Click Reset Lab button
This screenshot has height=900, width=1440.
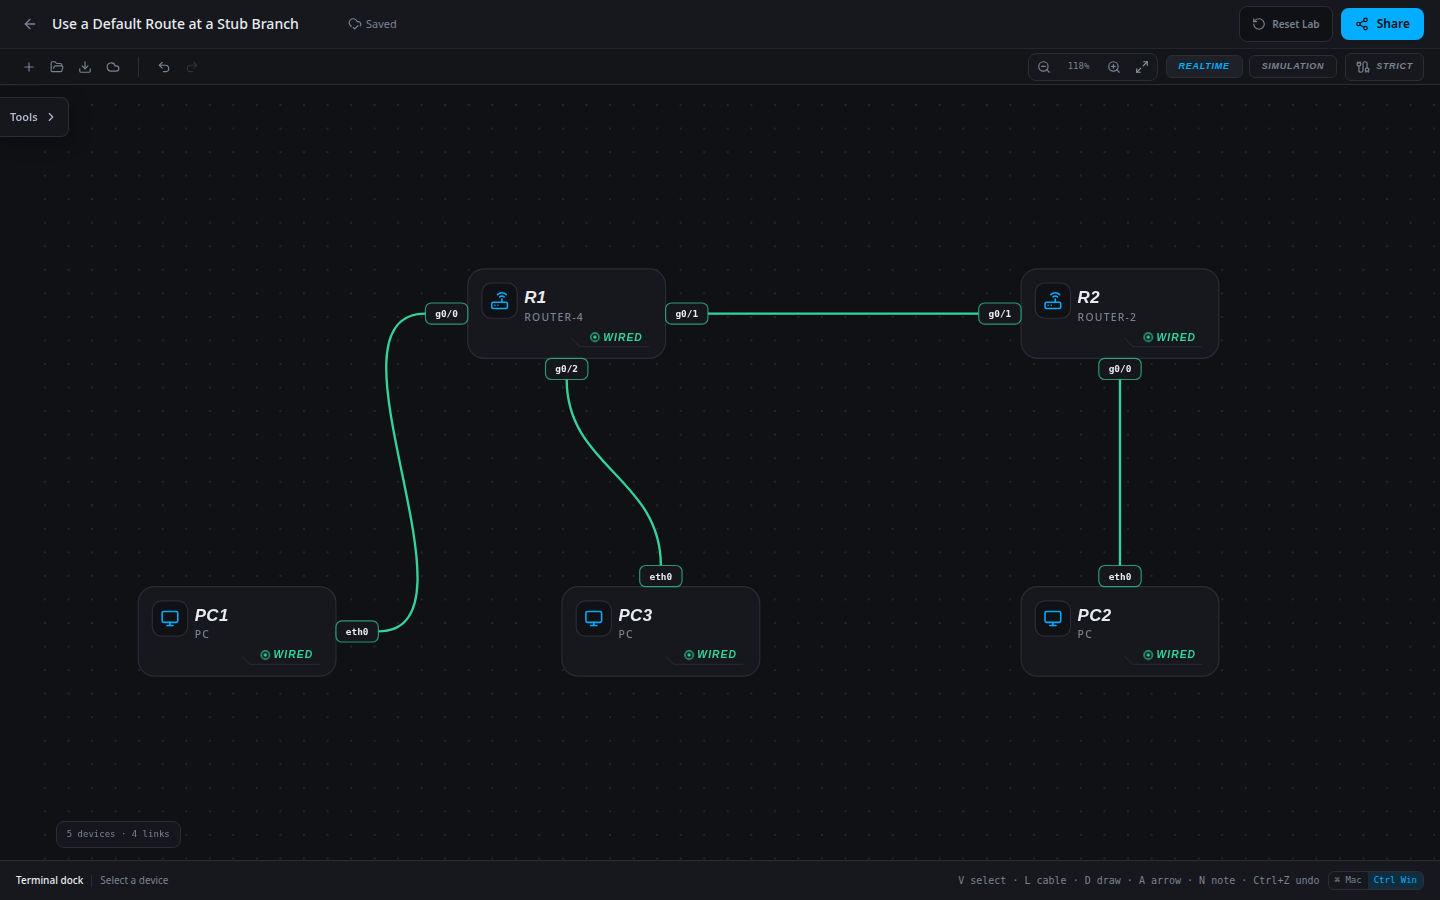pos(1286,24)
